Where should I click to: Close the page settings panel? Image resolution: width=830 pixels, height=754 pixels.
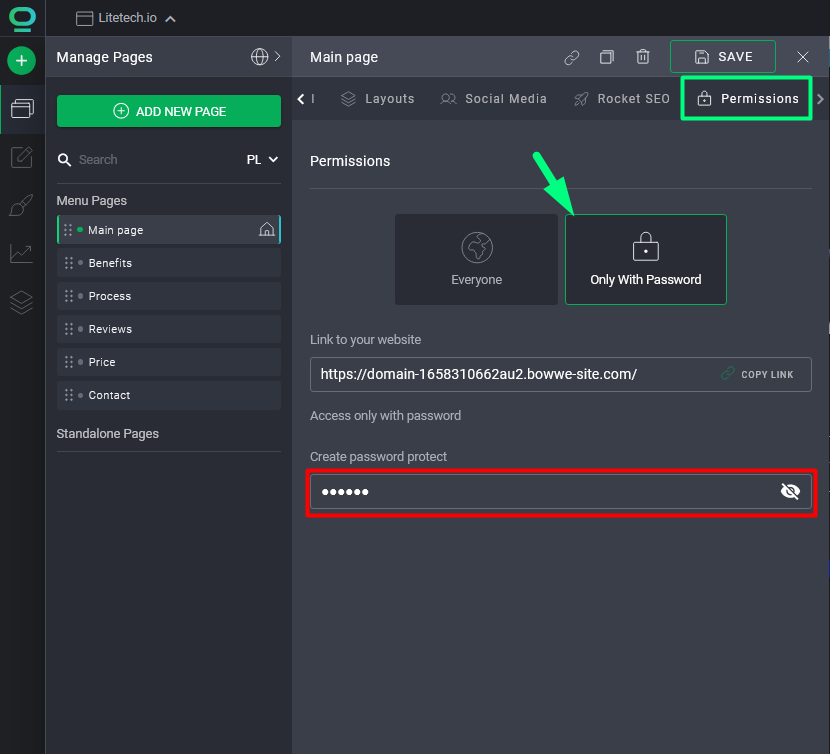pos(802,57)
